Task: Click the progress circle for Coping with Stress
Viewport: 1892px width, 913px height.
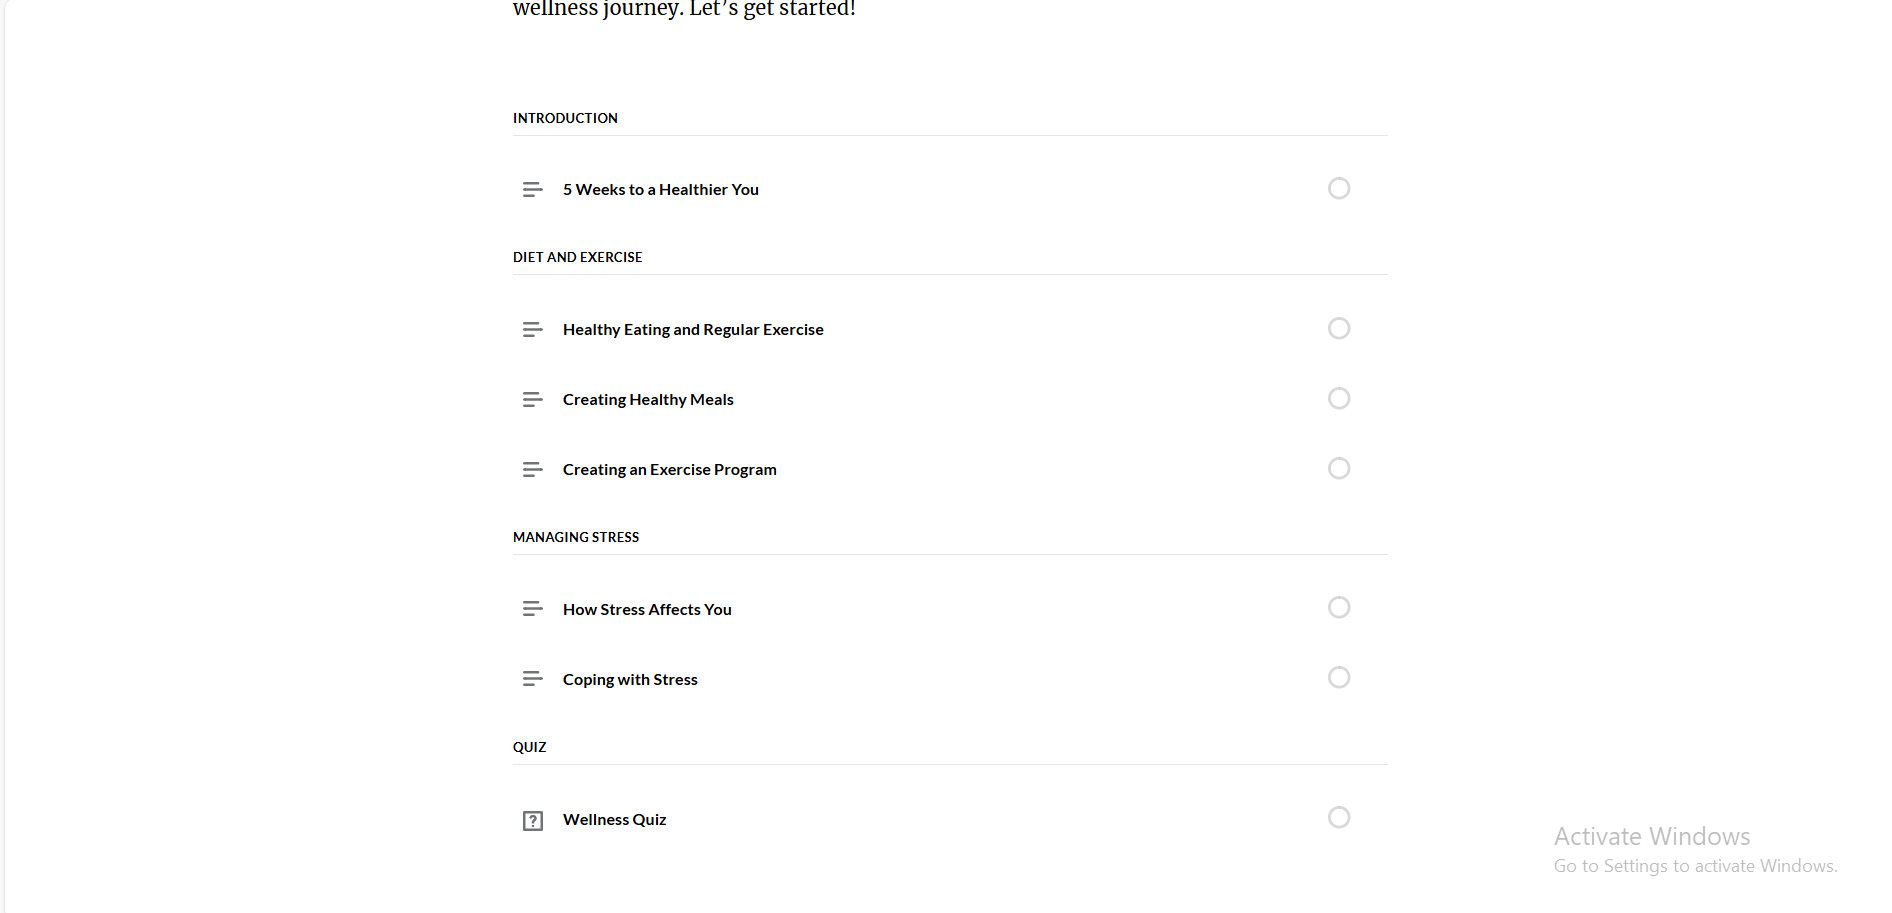Action: pos(1339,677)
